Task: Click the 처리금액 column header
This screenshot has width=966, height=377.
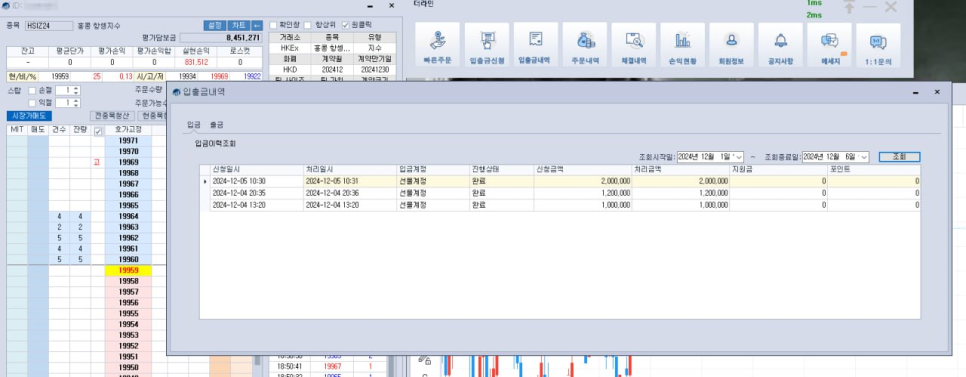Action: pos(681,169)
